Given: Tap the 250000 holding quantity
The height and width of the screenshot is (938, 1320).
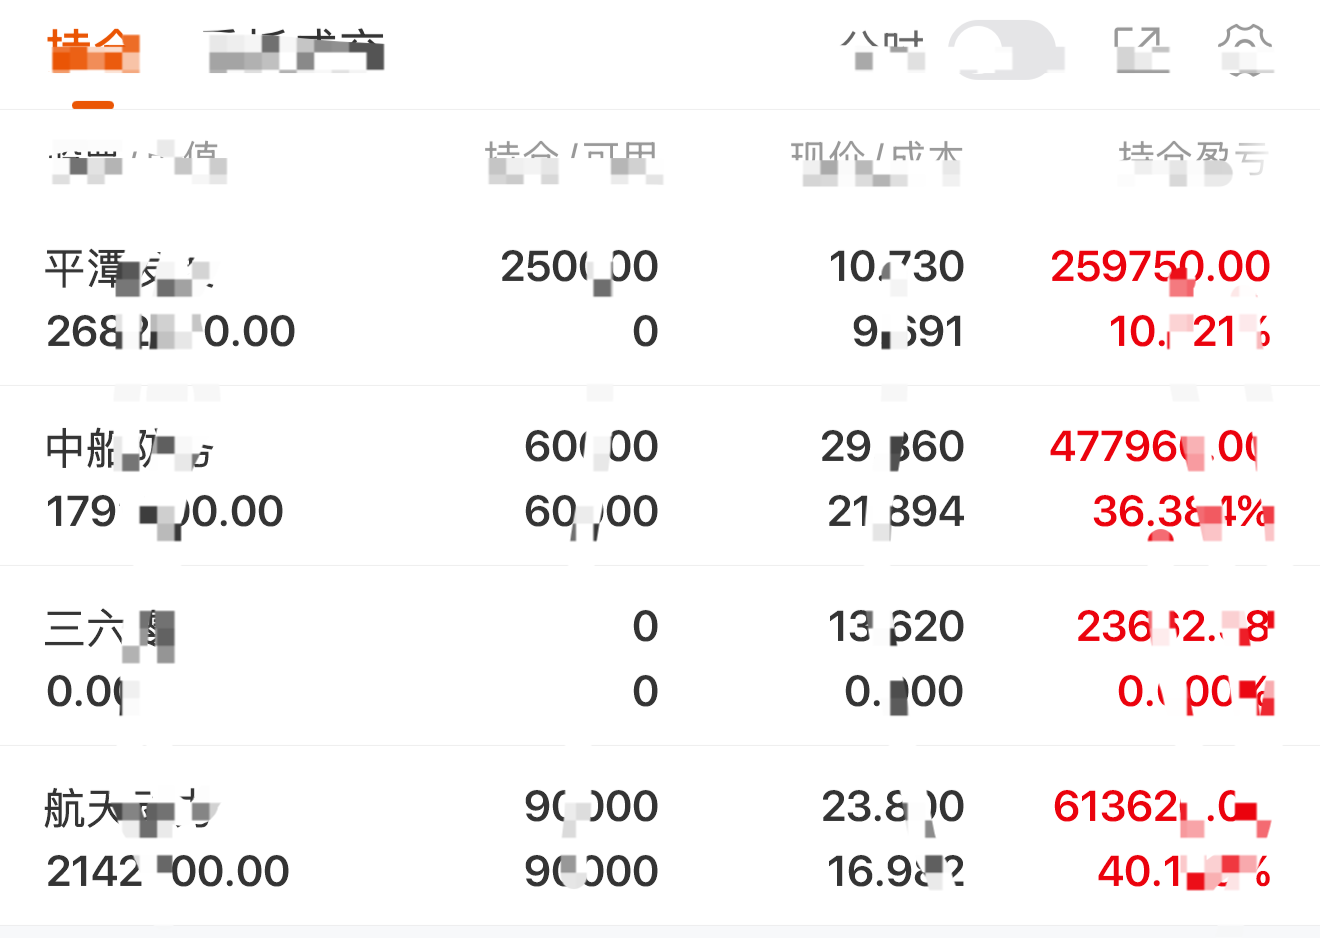Looking at the screenshot, I should [x=579, y=267].
